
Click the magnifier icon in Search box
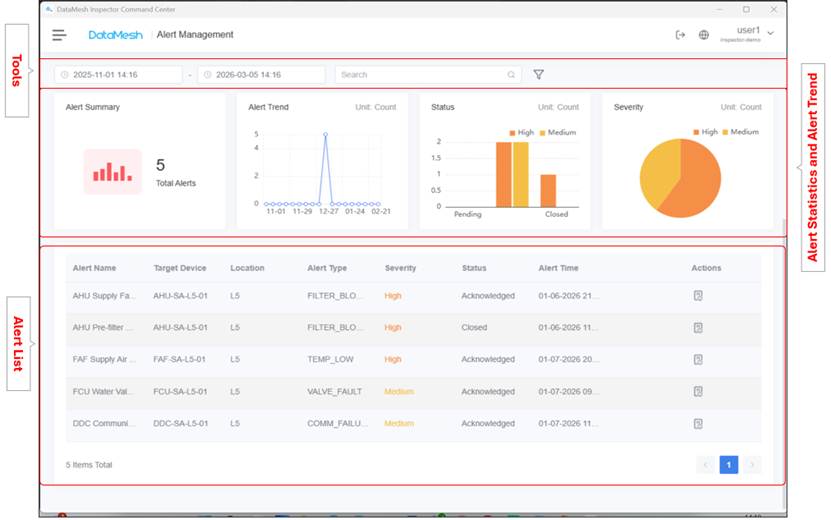pyautogui.click(x=511, y=75)
